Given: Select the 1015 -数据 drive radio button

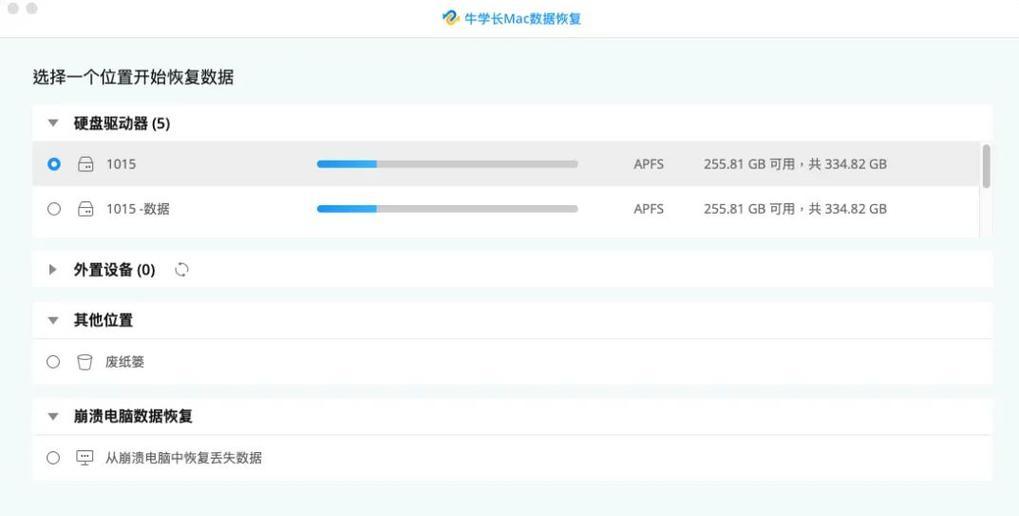Looking at the screenshot, I should point(54,209).
